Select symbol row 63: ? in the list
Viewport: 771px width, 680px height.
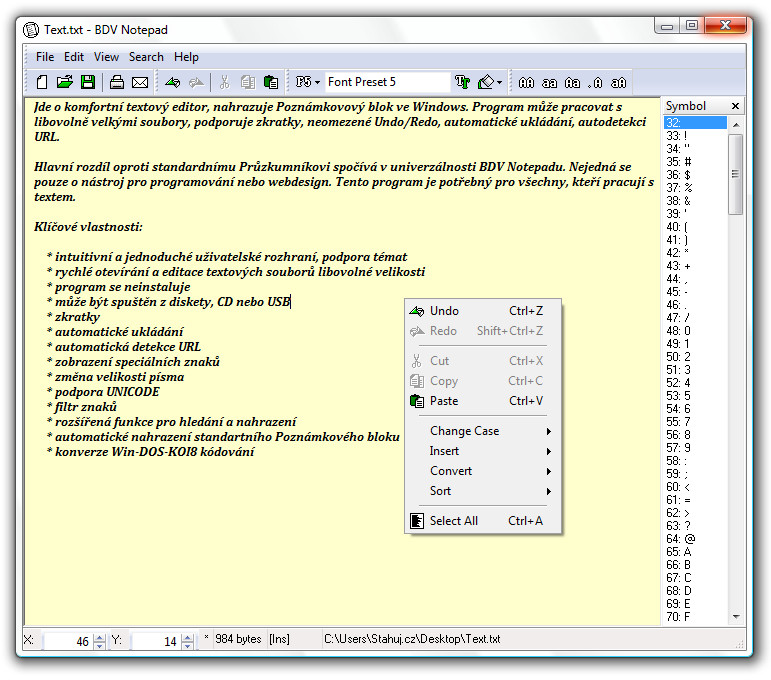[695, 526]
